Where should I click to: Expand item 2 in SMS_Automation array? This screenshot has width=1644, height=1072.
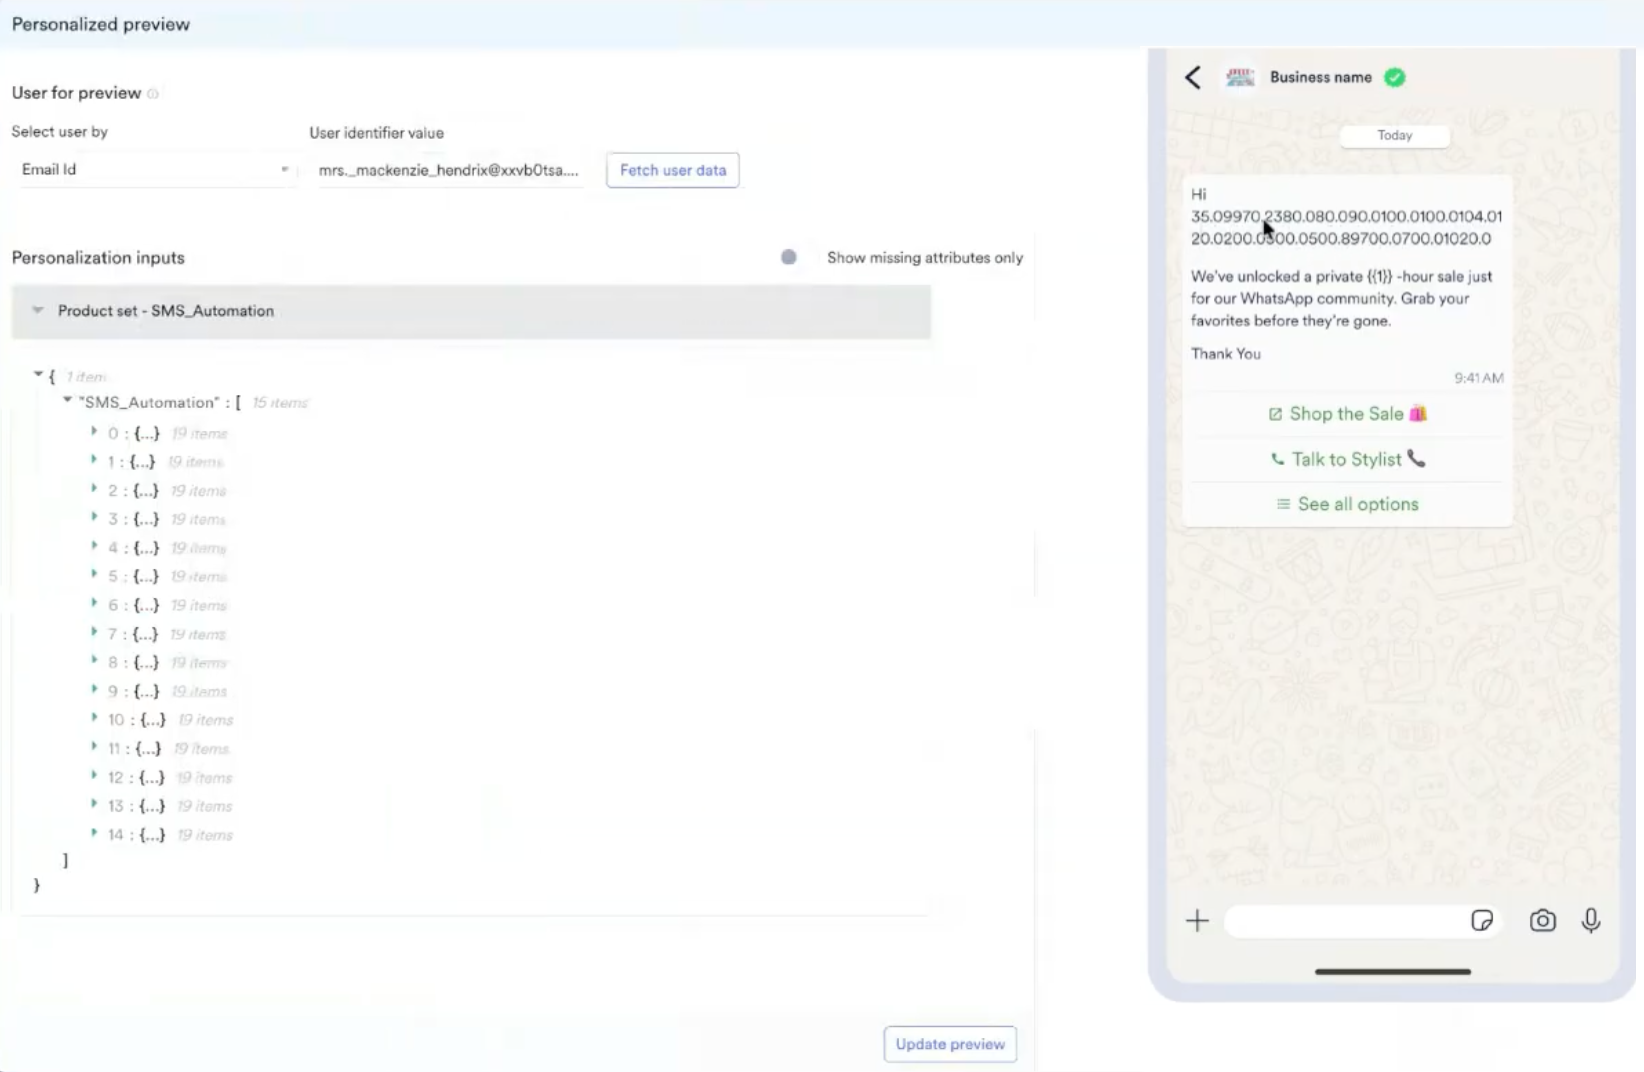[94, 489]
